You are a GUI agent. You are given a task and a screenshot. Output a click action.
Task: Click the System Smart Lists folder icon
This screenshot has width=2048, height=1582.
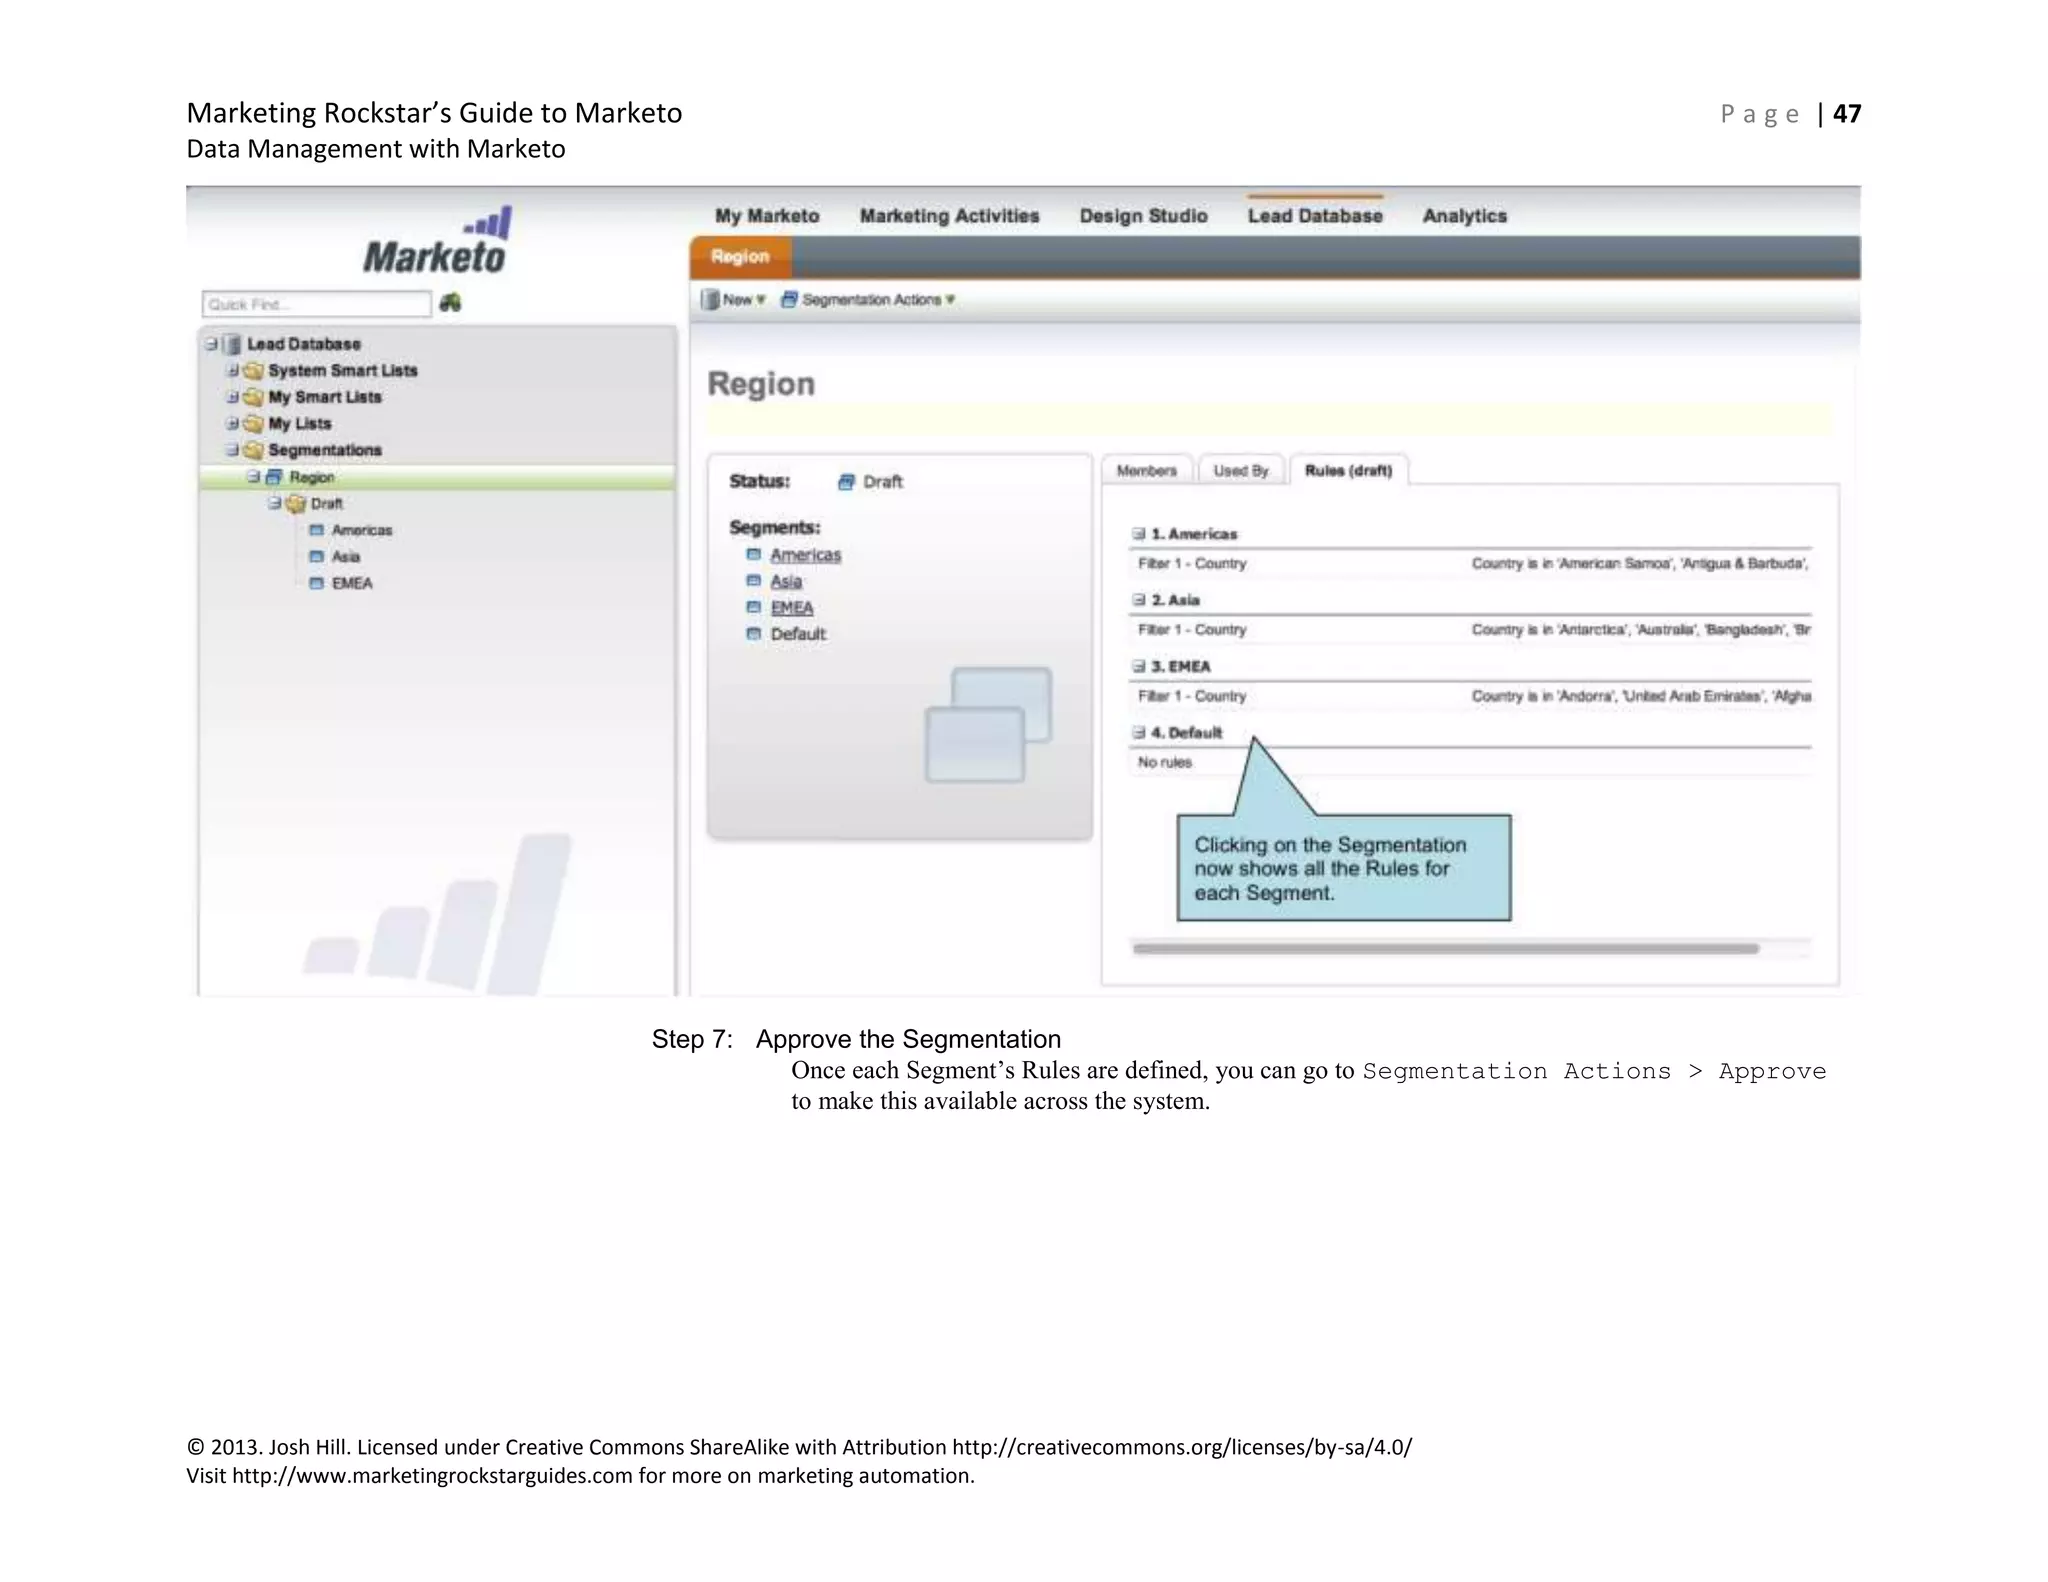(253, 371)
